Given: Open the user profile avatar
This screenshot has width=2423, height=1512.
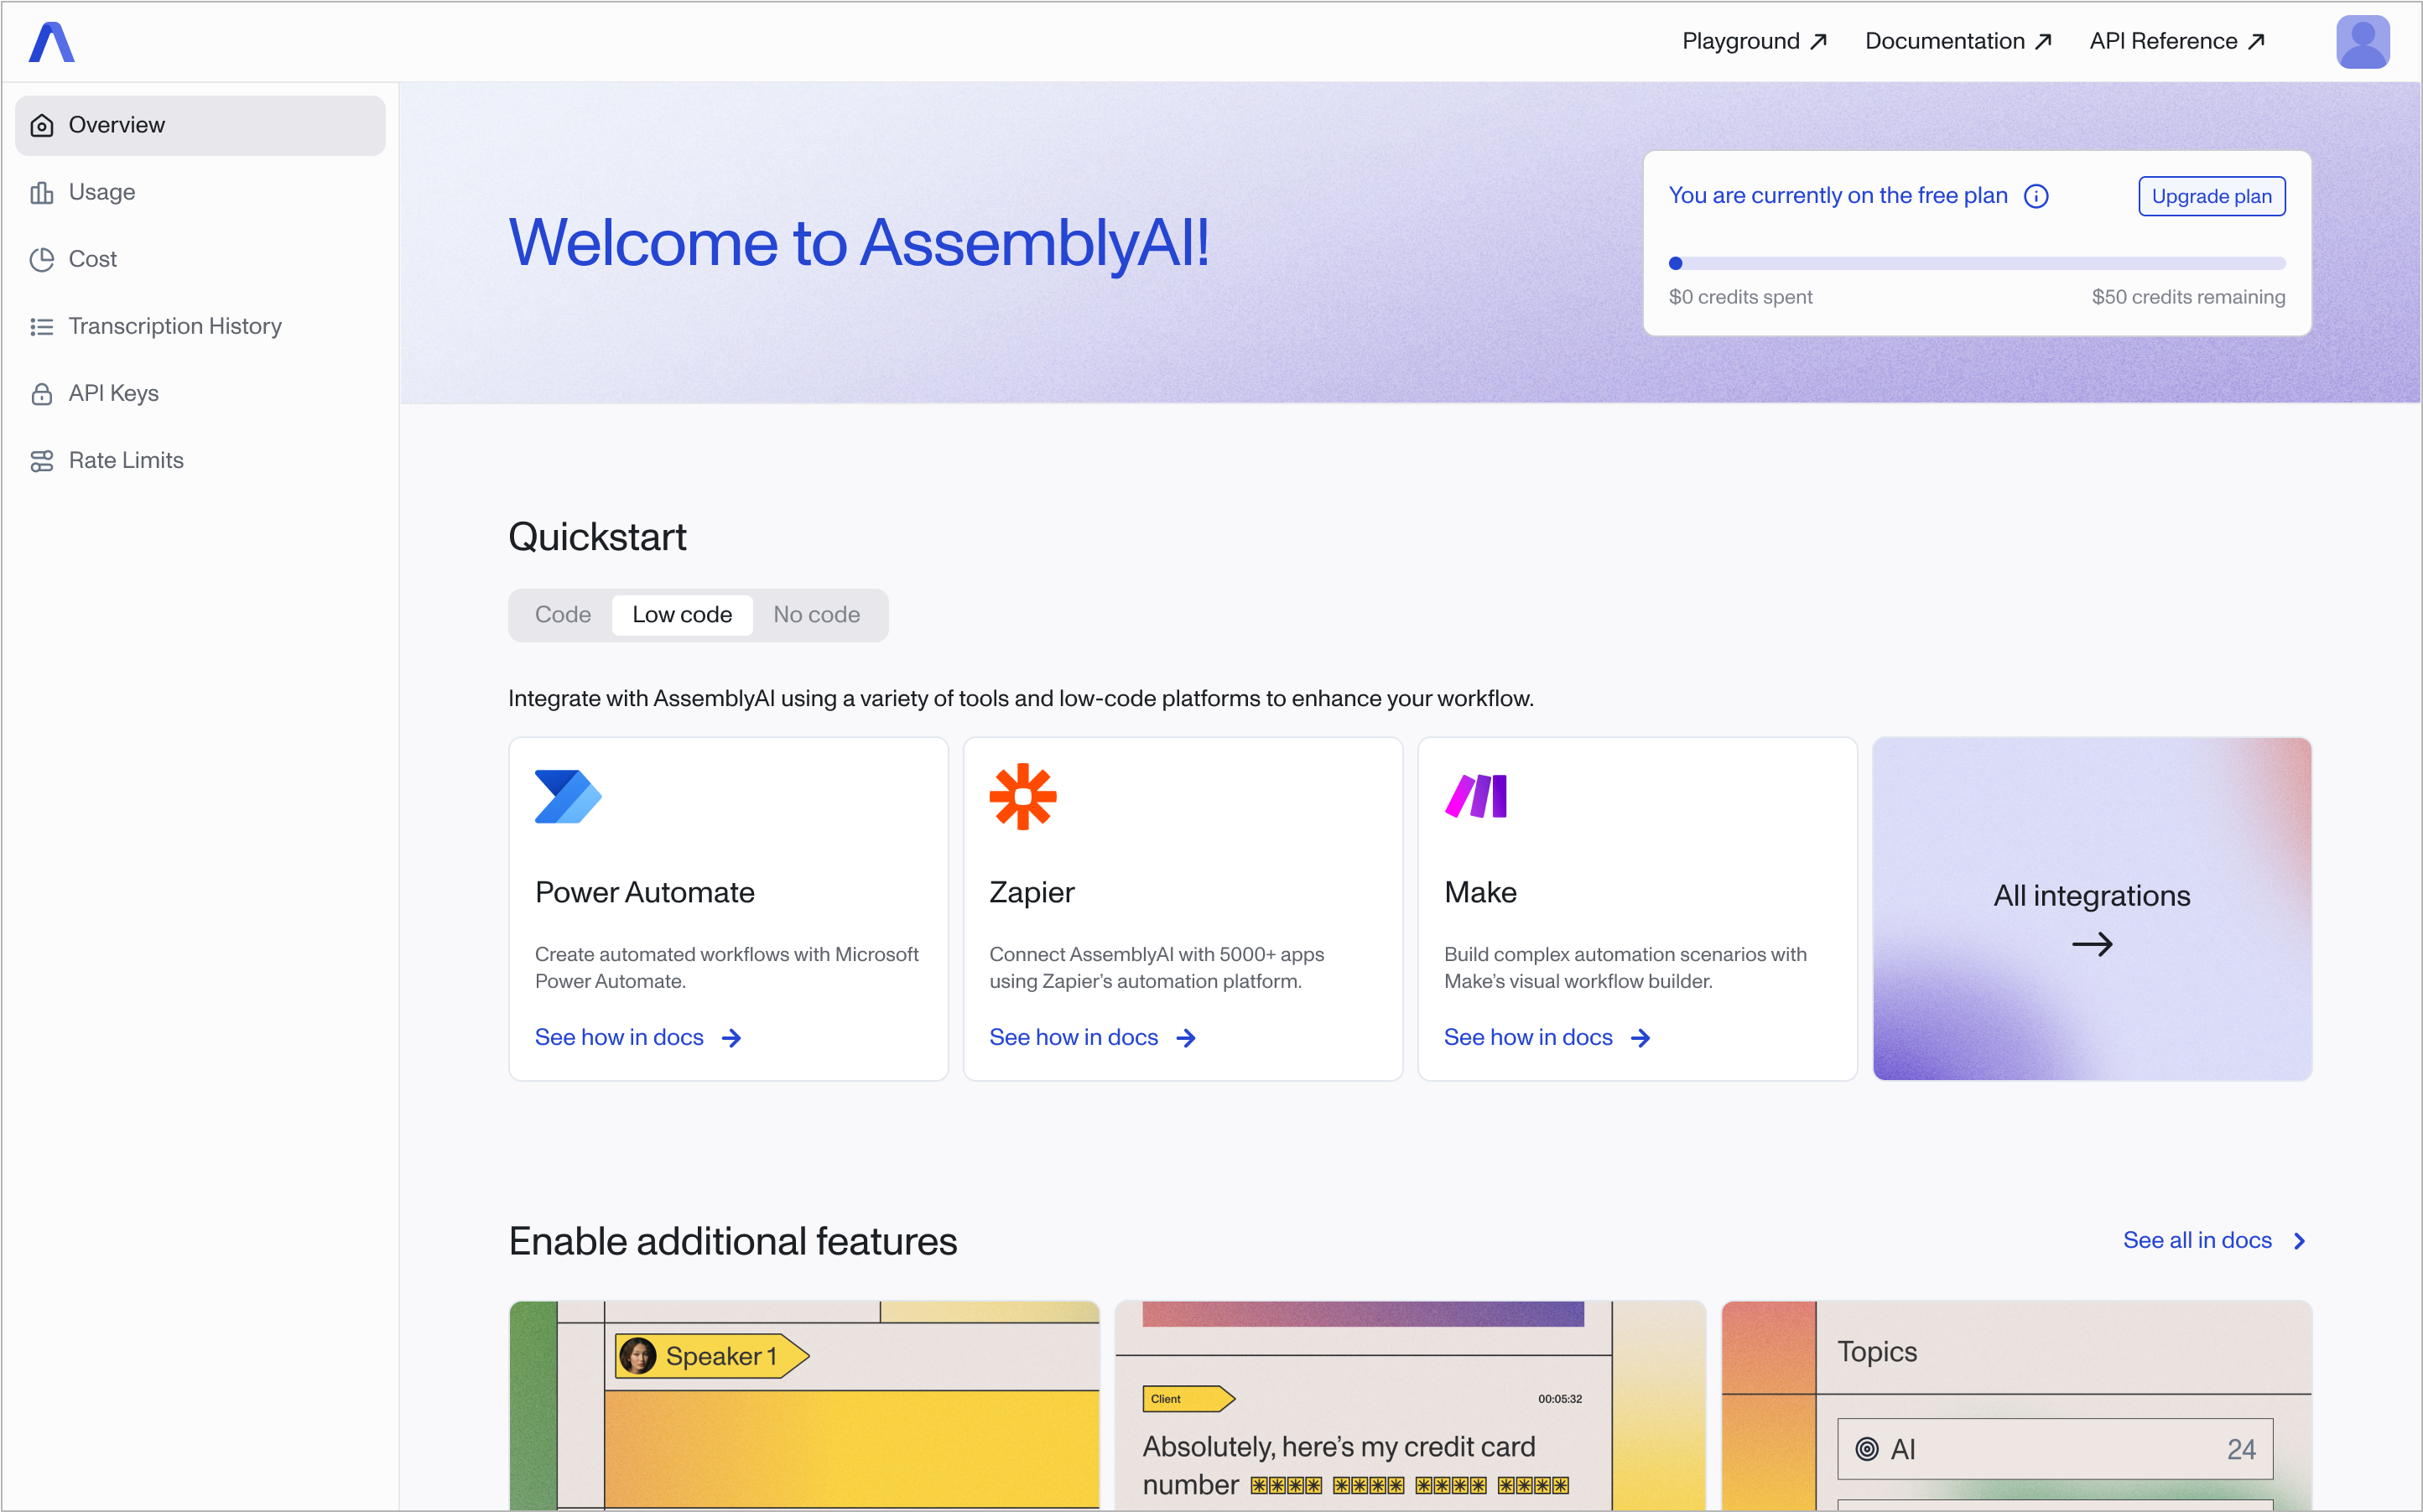Looking at the screenshot, I should coord(2362,42).
